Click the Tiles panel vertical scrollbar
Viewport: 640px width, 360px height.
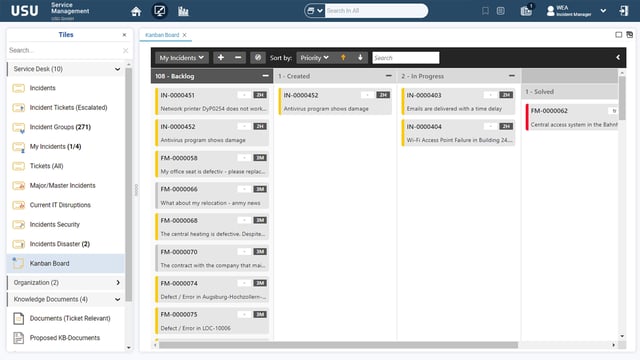click(129, 184)
